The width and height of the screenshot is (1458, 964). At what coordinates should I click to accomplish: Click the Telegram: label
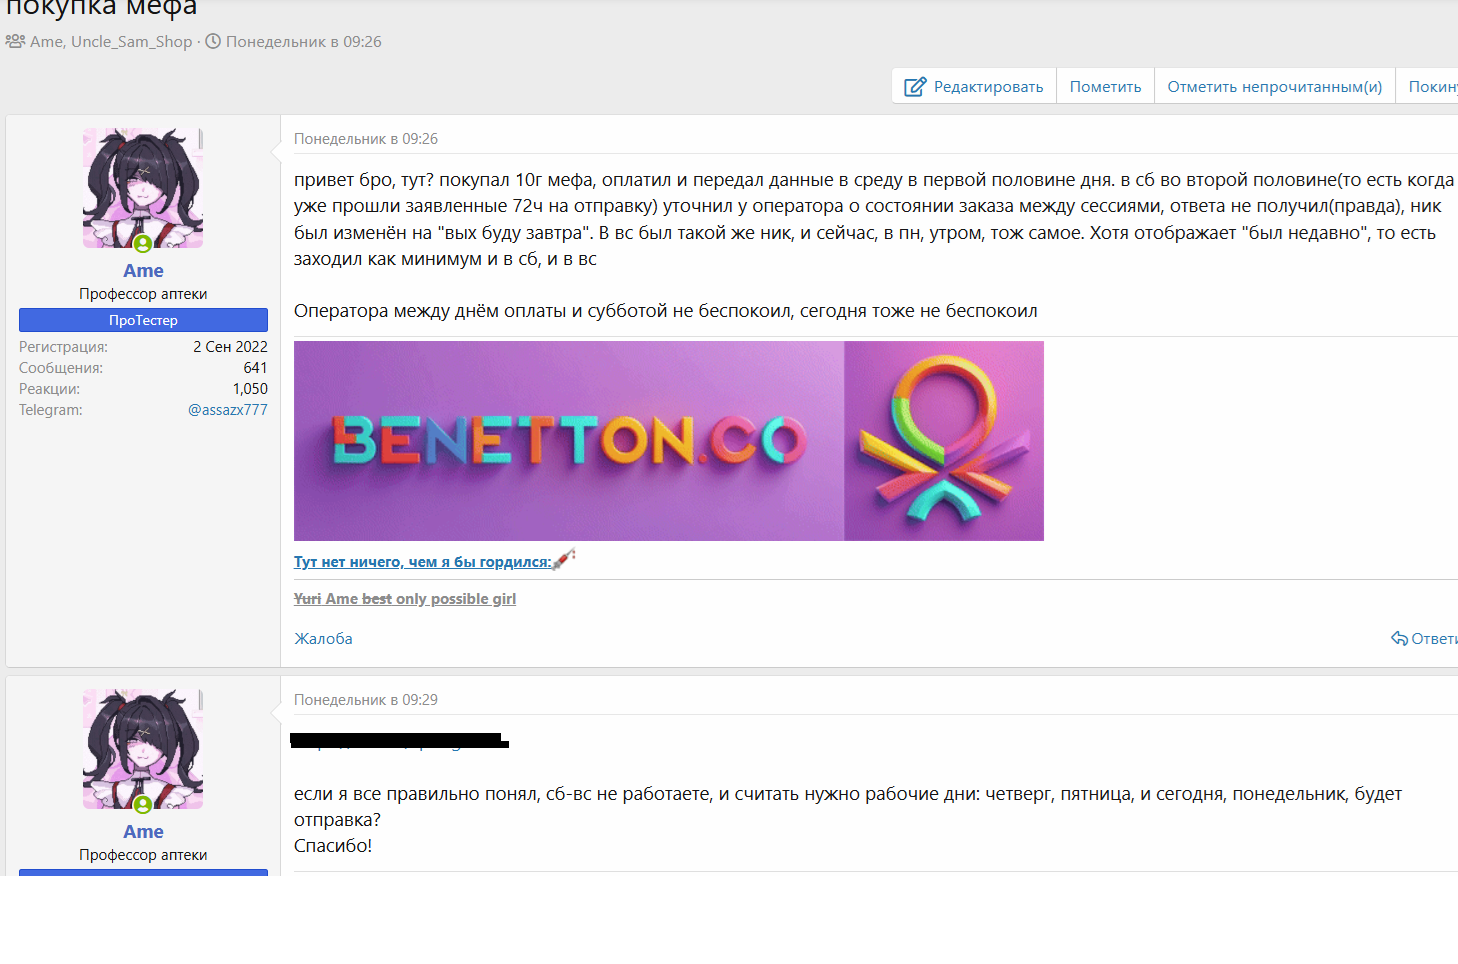click(51, 410)
